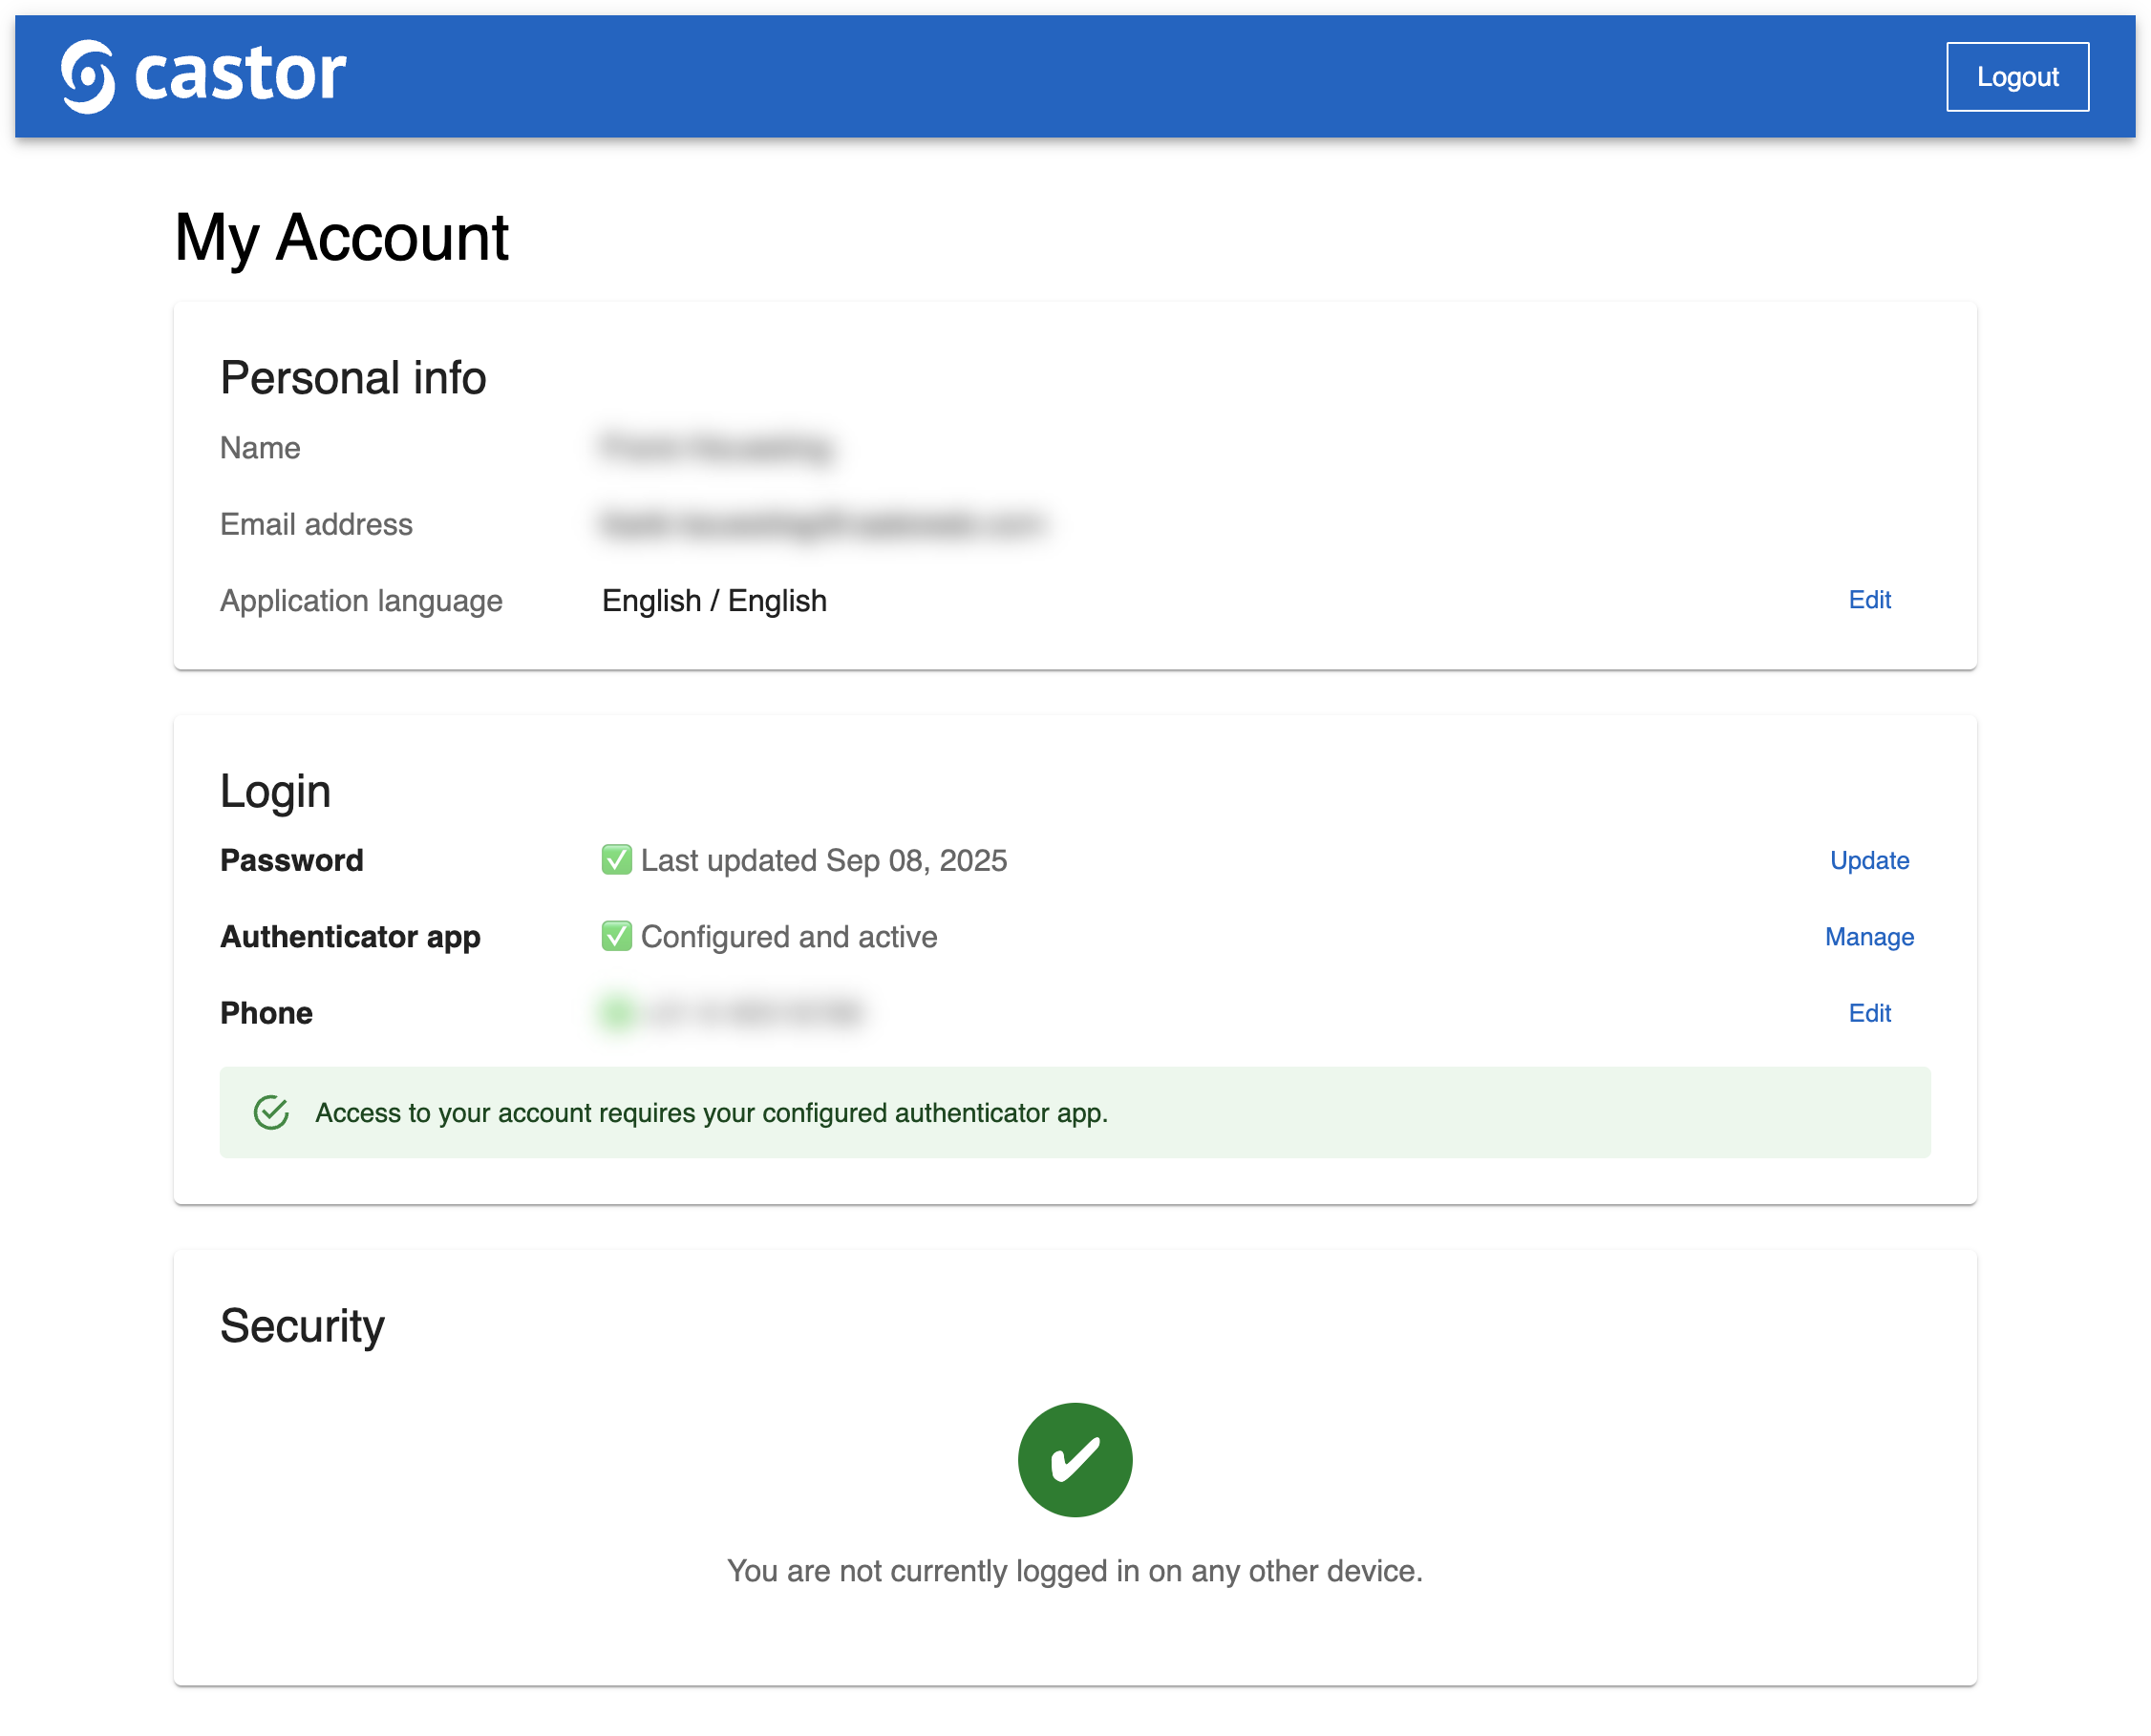The image size is (2151, 1736).
Task: Click the authenticator app requirement banner text
Action: [711, 1112]
